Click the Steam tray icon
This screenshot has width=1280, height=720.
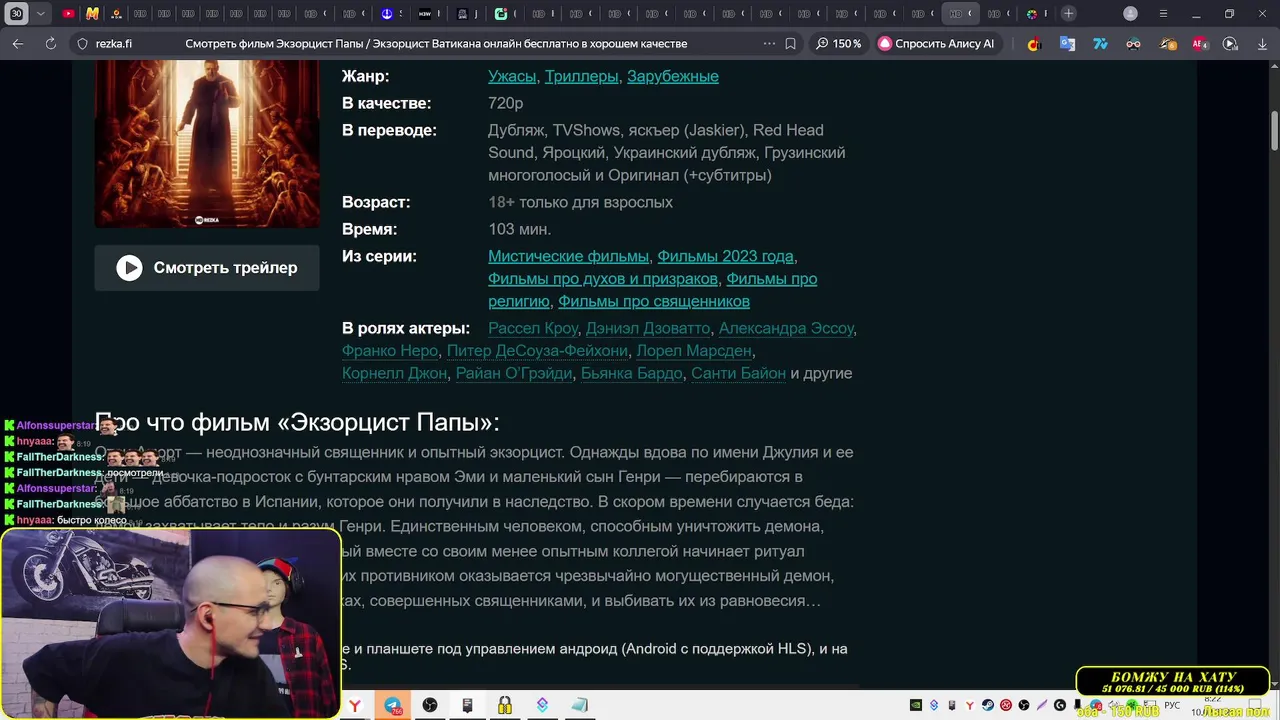tap(988, 705)
